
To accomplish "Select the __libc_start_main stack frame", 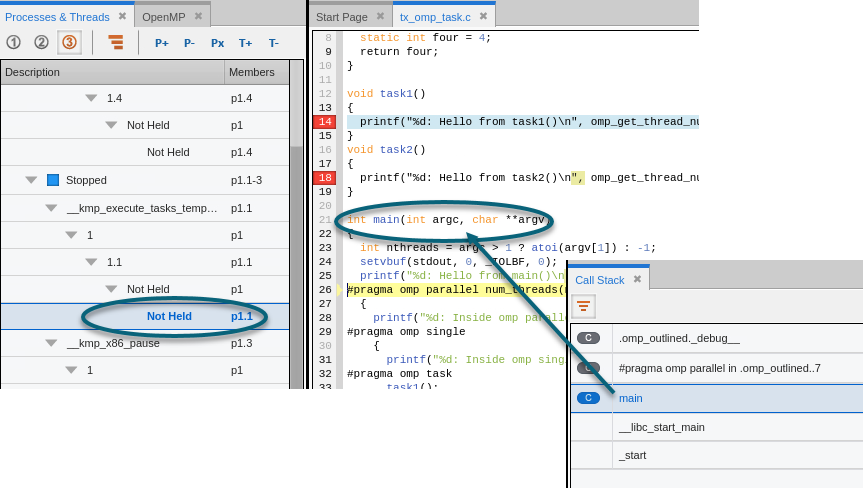I will coord(661,427).
